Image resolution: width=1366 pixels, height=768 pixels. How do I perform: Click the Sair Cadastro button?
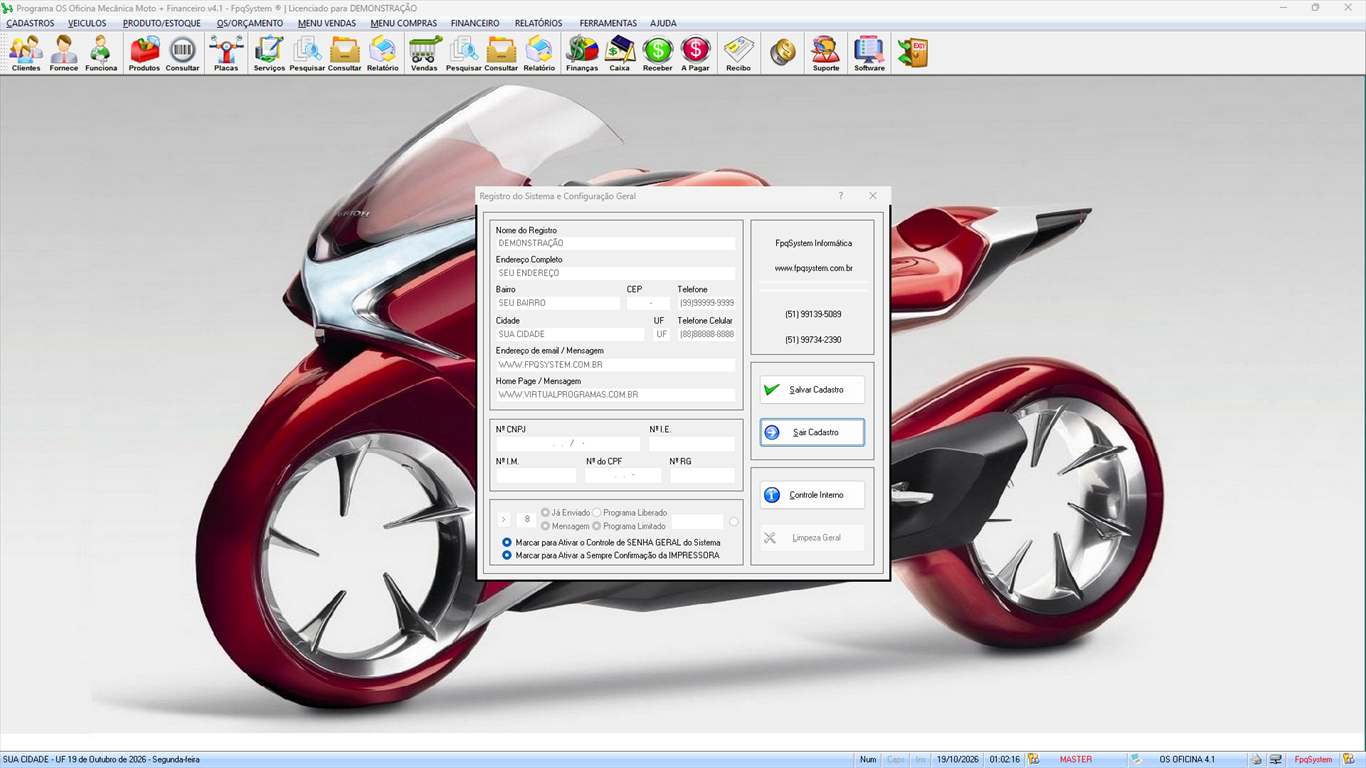[812, 432]
